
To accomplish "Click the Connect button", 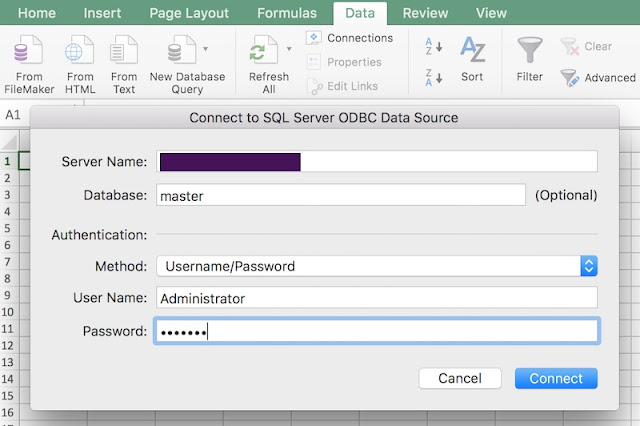I will (x=556, y=378).
